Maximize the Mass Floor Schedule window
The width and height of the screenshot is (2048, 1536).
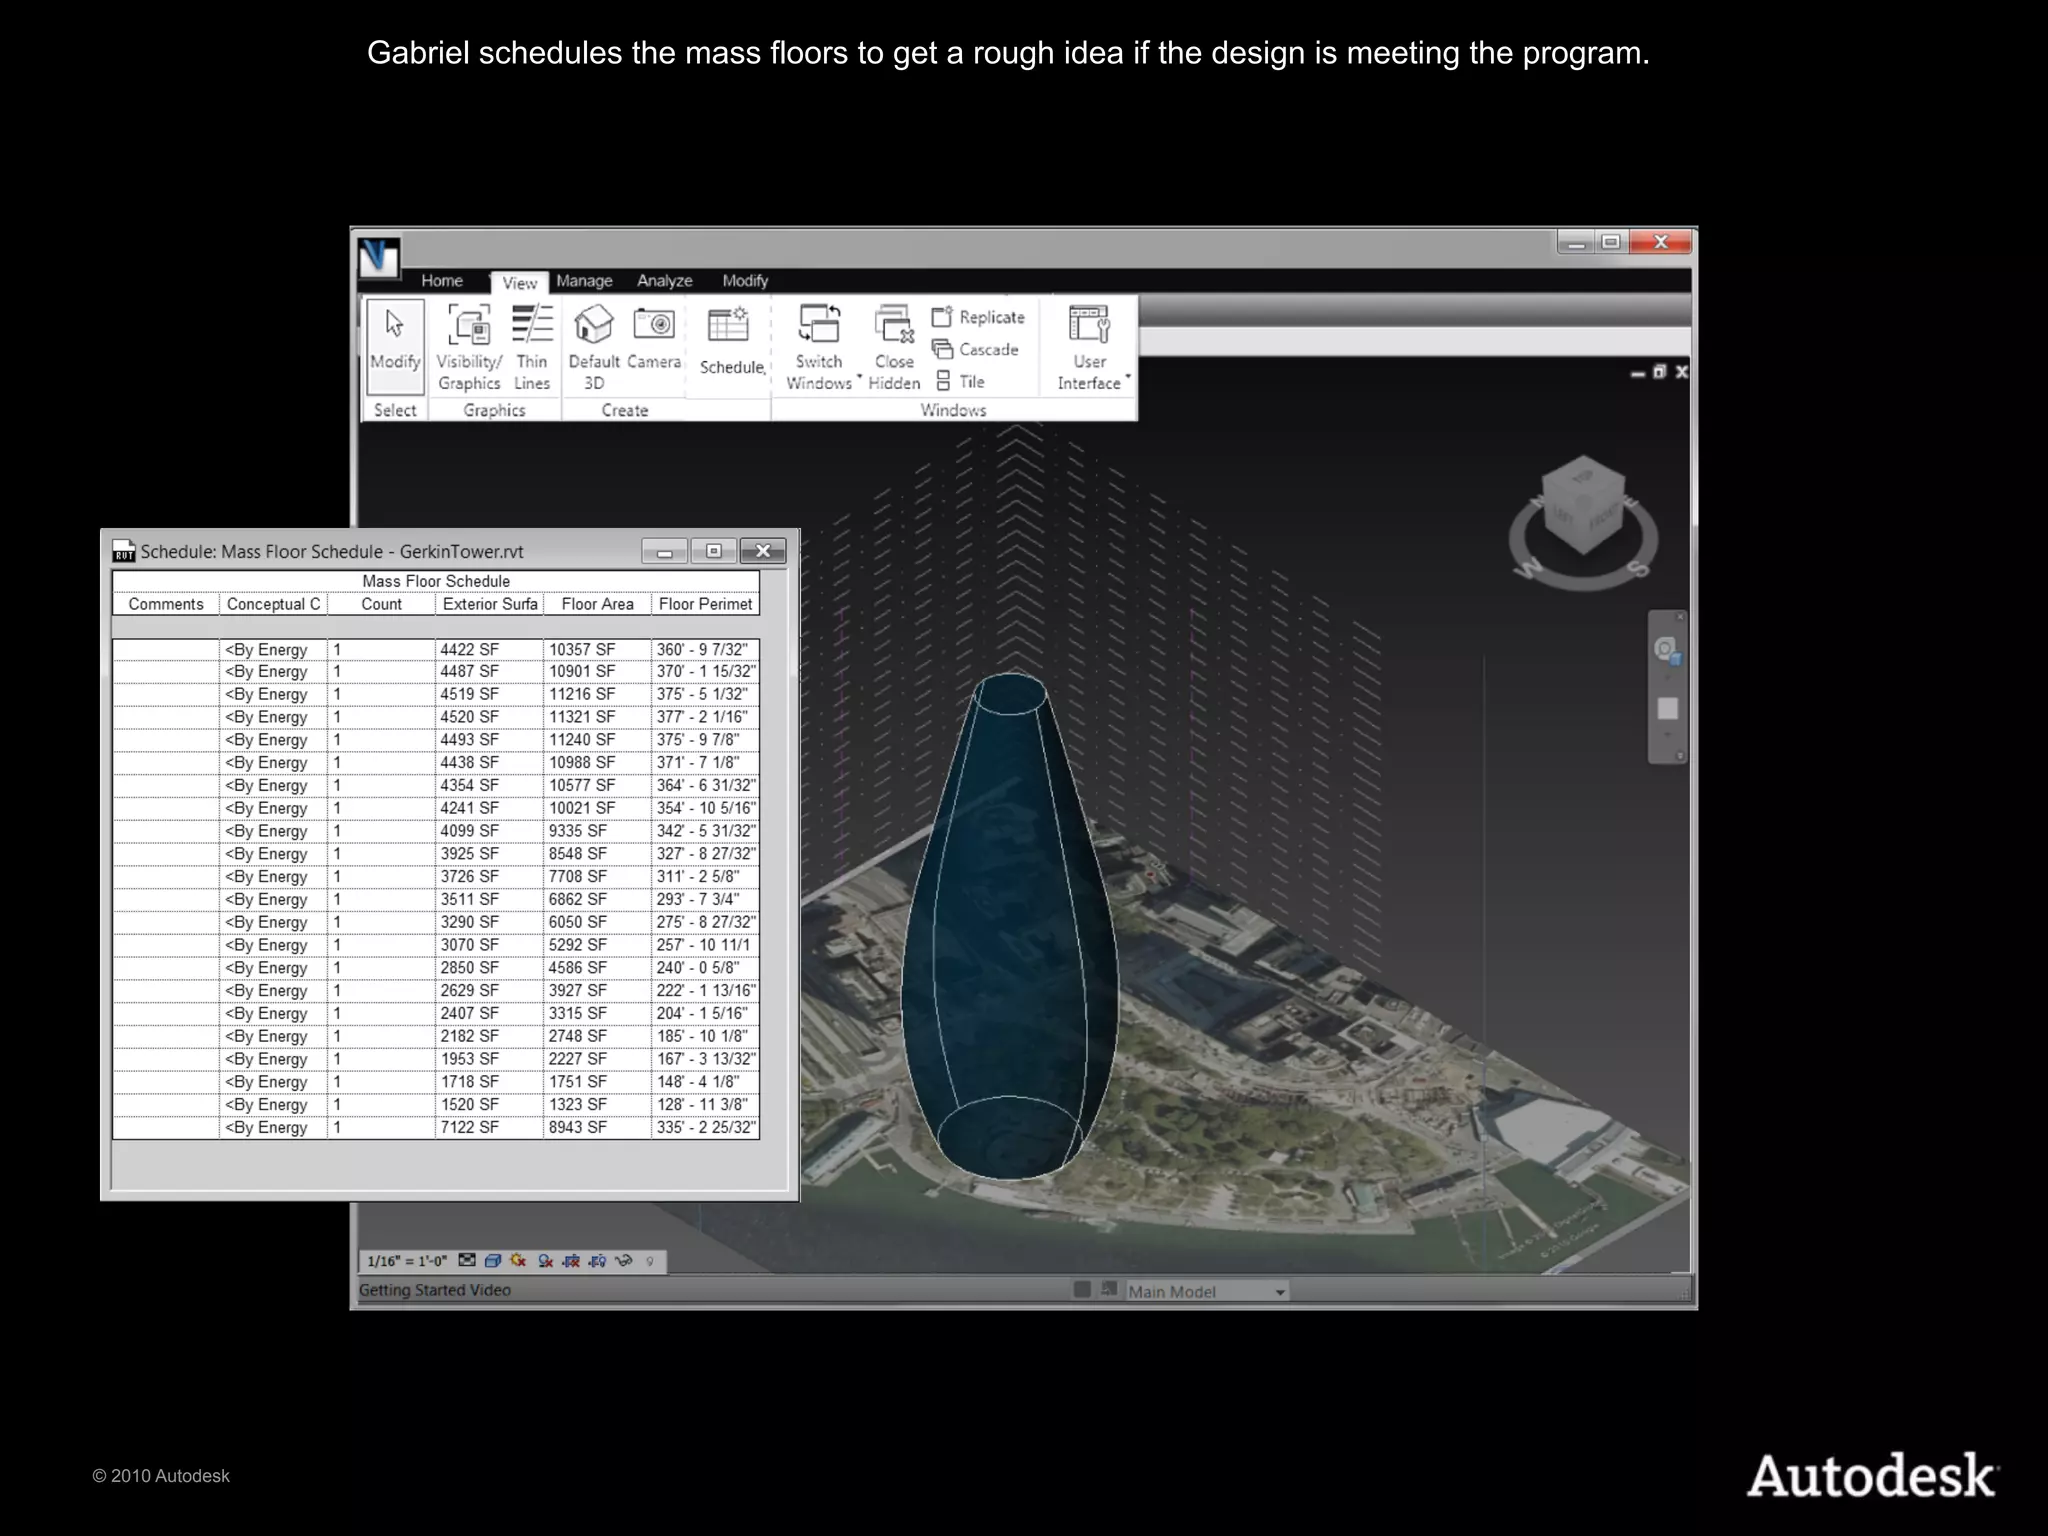click(x=713, y=551)
